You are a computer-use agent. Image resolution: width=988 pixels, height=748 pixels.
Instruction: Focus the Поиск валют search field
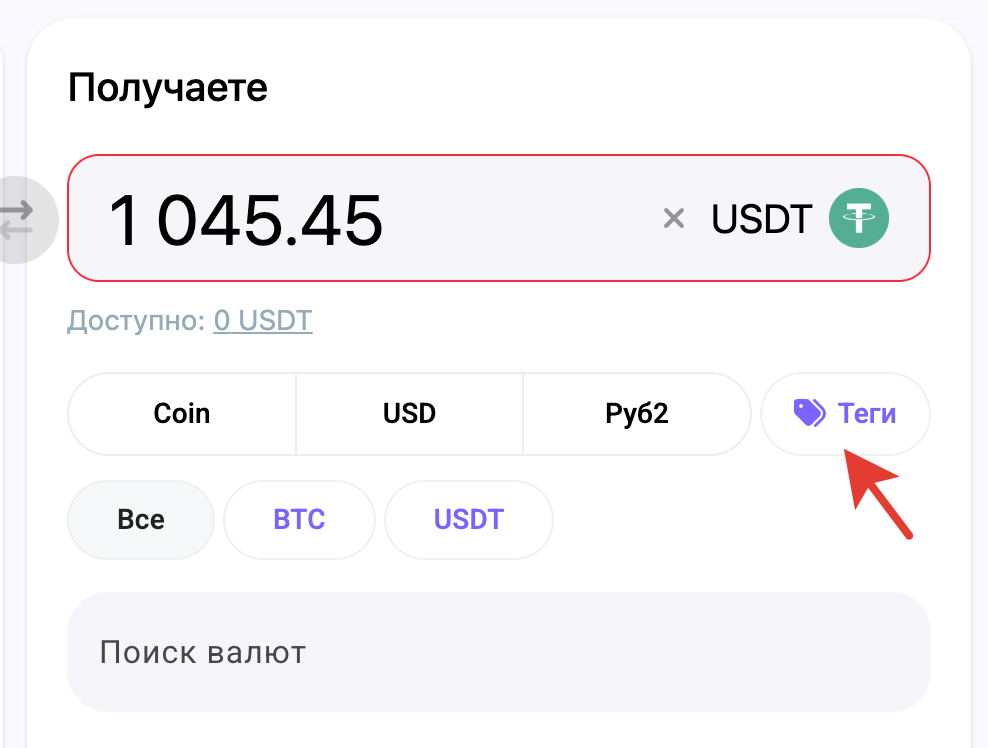point(498,652)
